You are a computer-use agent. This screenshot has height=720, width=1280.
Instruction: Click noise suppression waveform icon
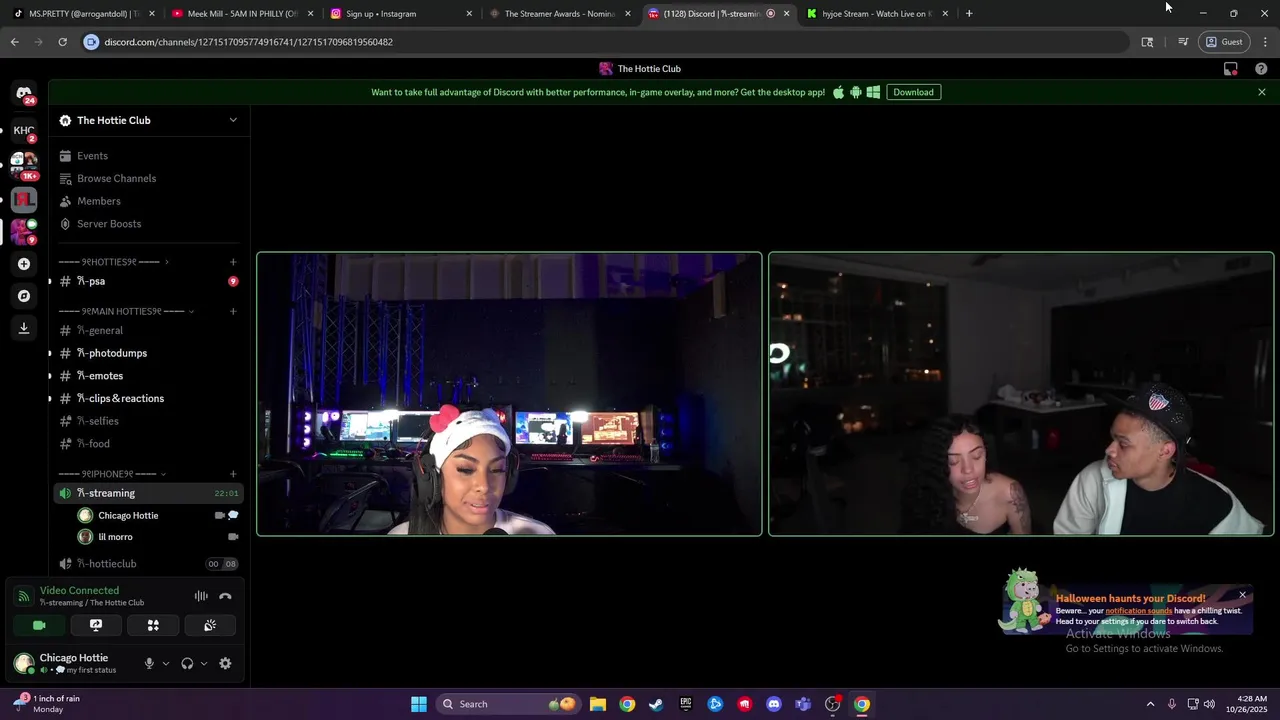(201, 596)
